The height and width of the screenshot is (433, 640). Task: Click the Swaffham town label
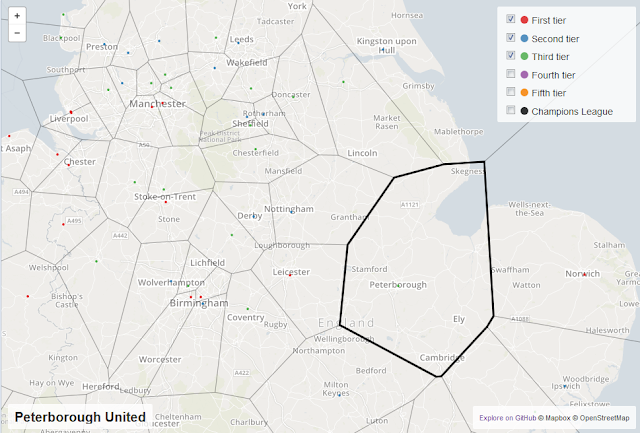pos(510,270)
